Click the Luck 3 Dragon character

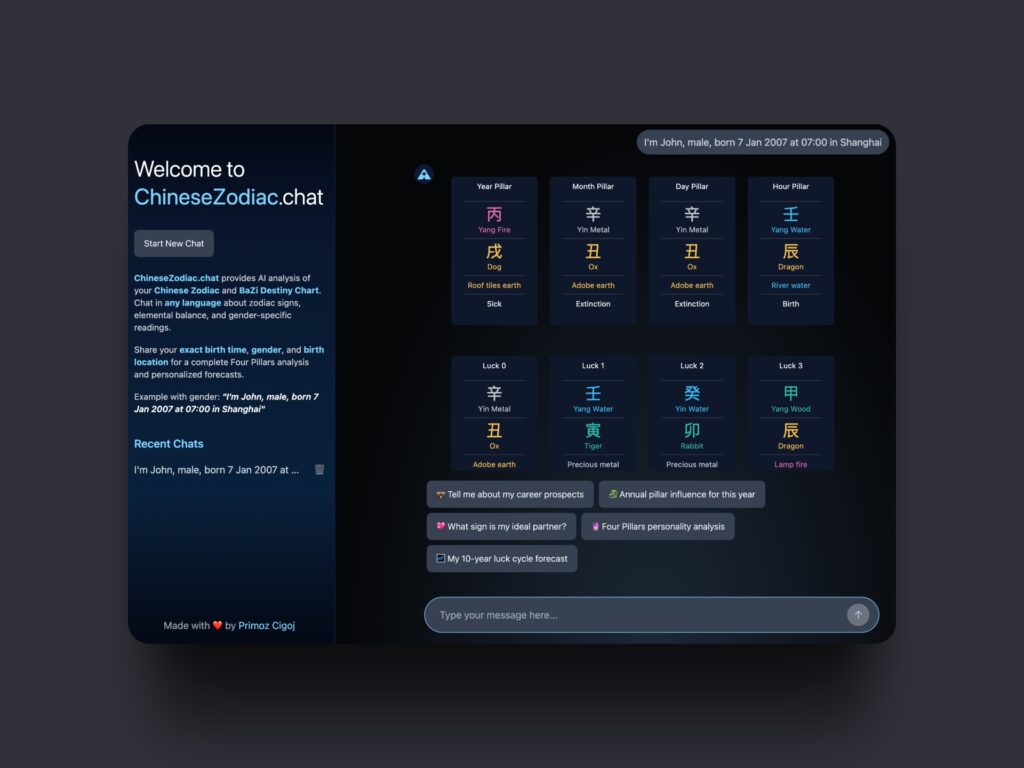coord(791,430)
